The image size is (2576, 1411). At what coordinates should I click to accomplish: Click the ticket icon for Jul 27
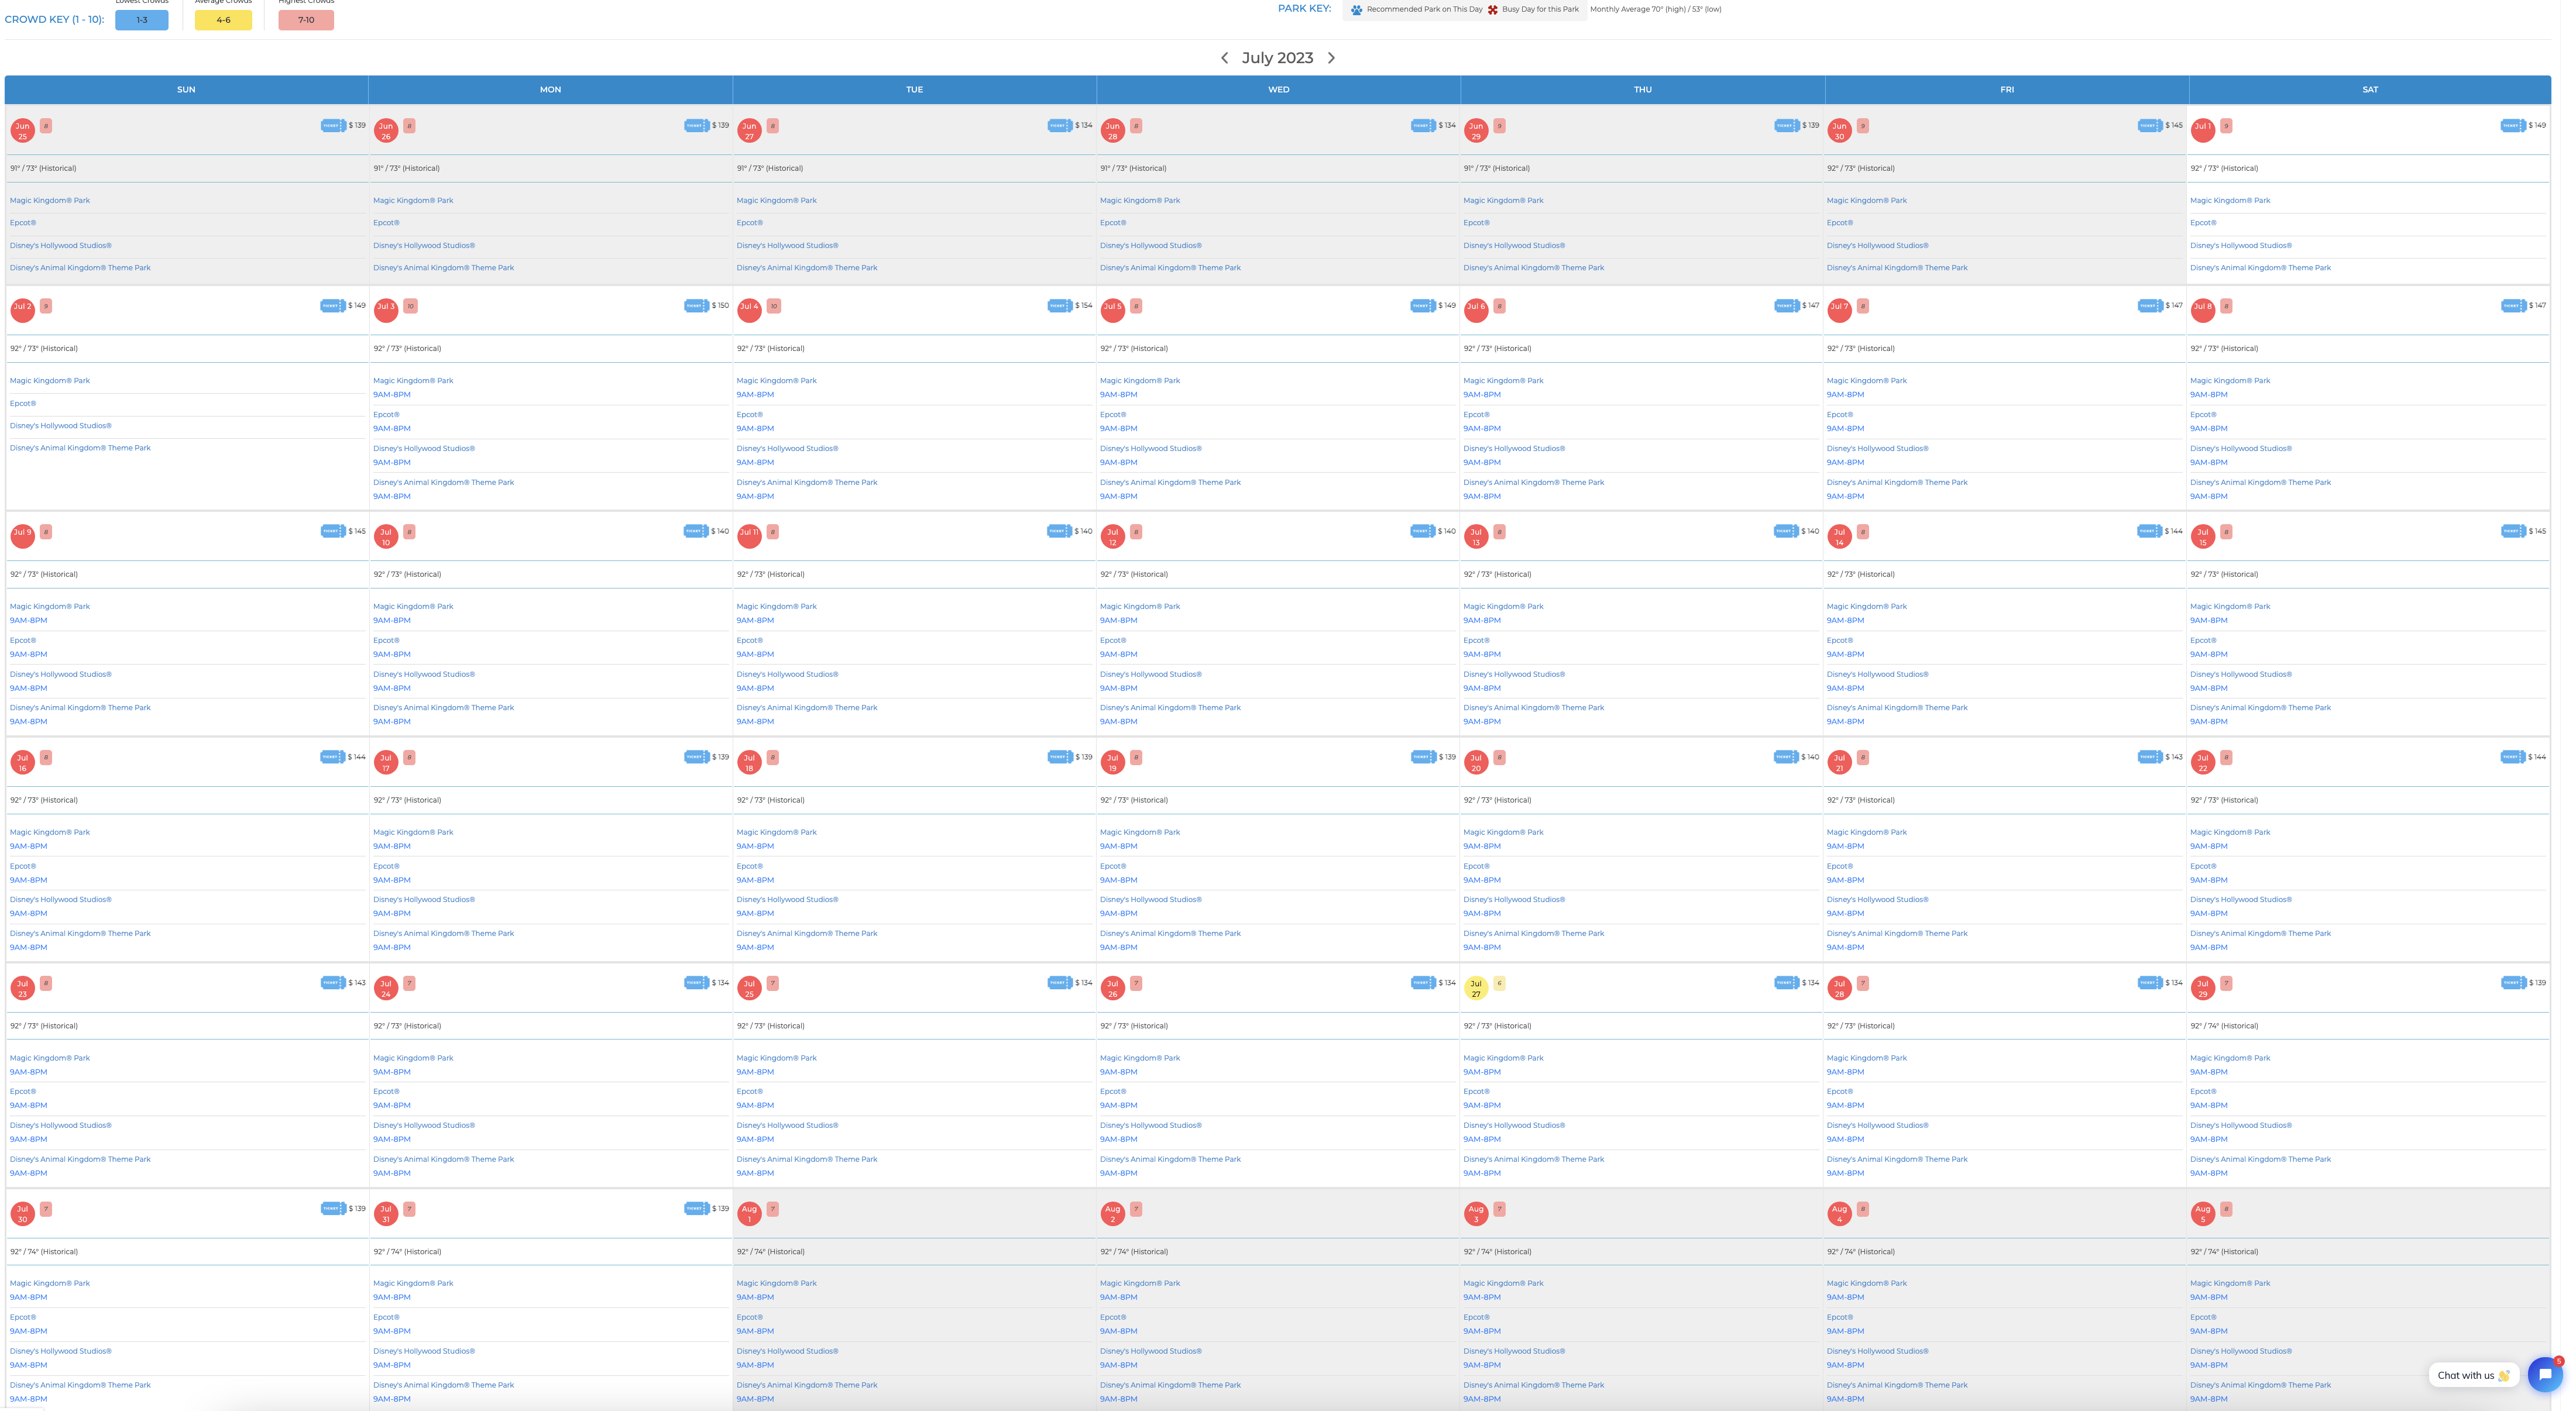click(x=1787, y=983)
